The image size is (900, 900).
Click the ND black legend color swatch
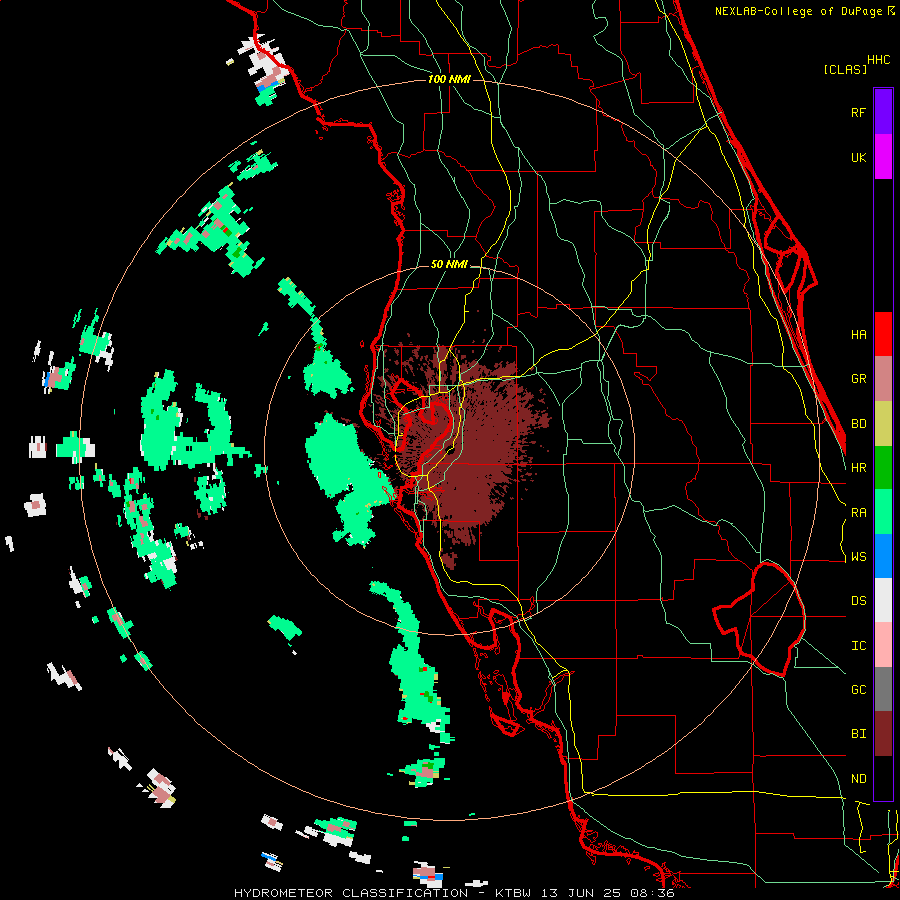pyautogui.click(x=883, y=778)
